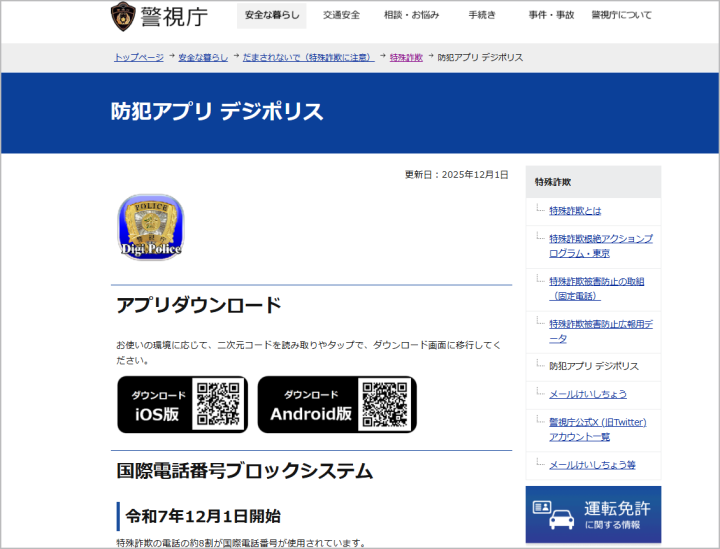Click the iOS版 download QR code
This screenshot has height=549, width=720.
[220, 404]
